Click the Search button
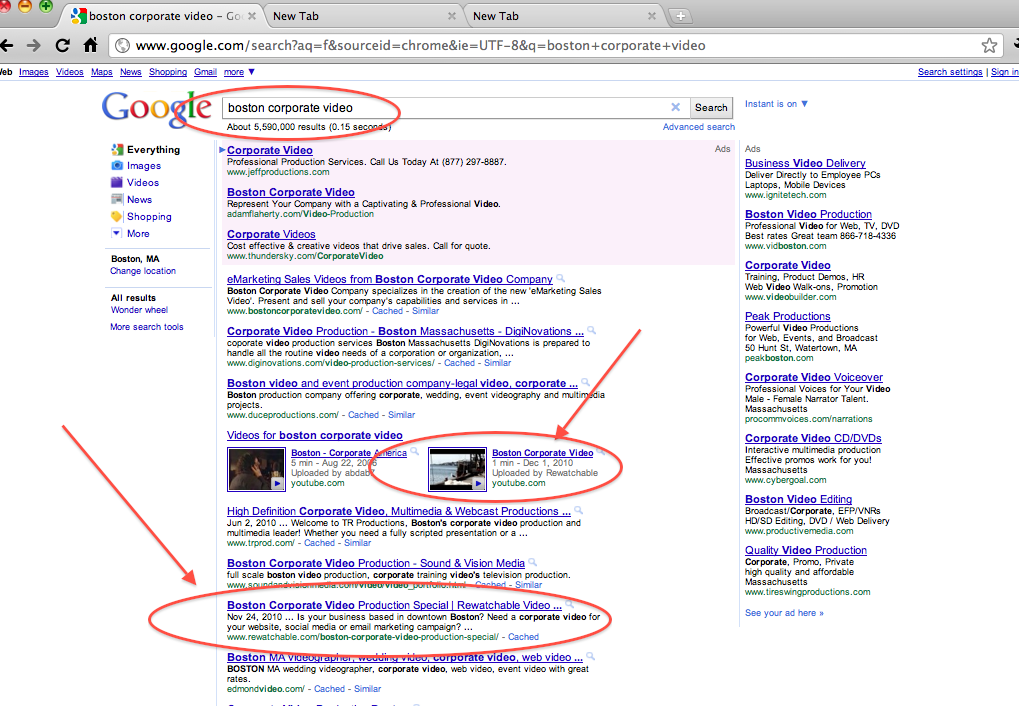1019x706 pixels. click(711, 107)
